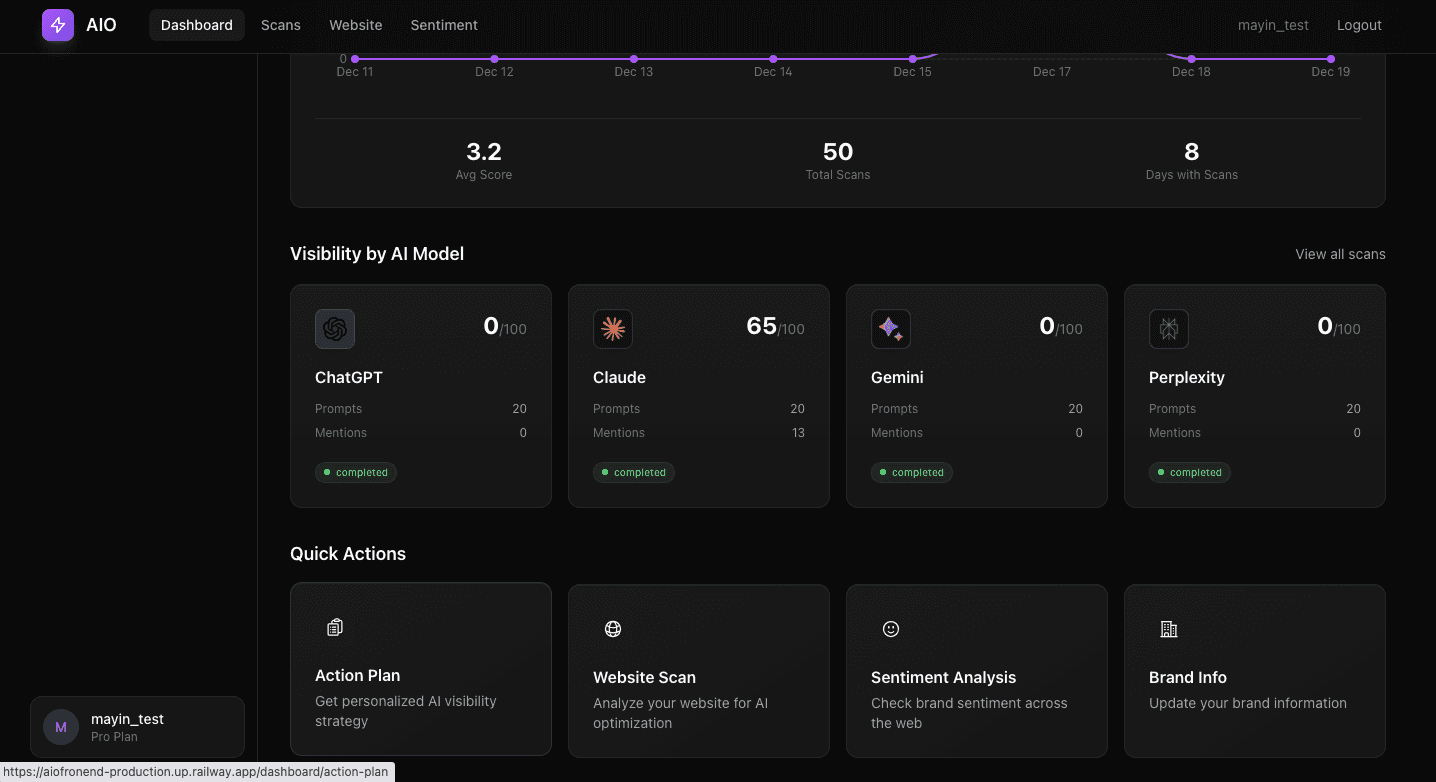
Task: Open the mayin_test Pro Plan profile card
Action: point(137,727)
